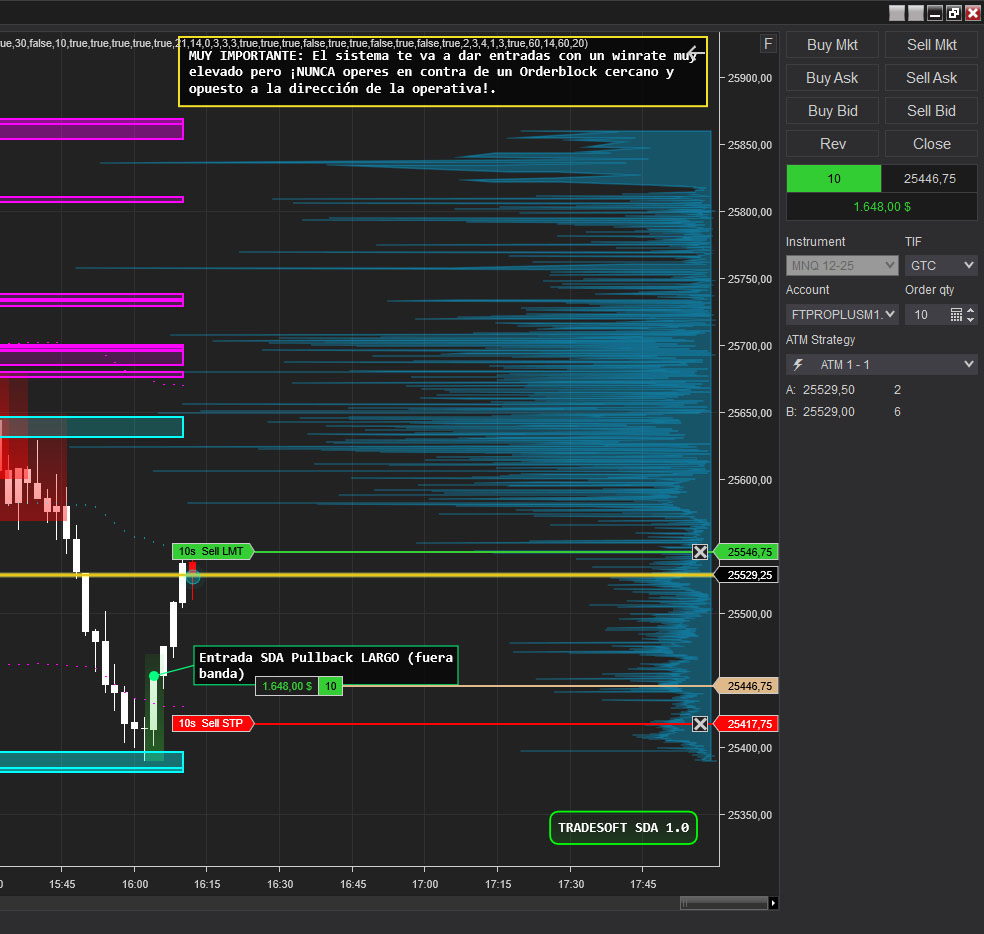This screenshot has height=934, width=984.
Task: Click the Order qty input field
Action: (925, 315)
